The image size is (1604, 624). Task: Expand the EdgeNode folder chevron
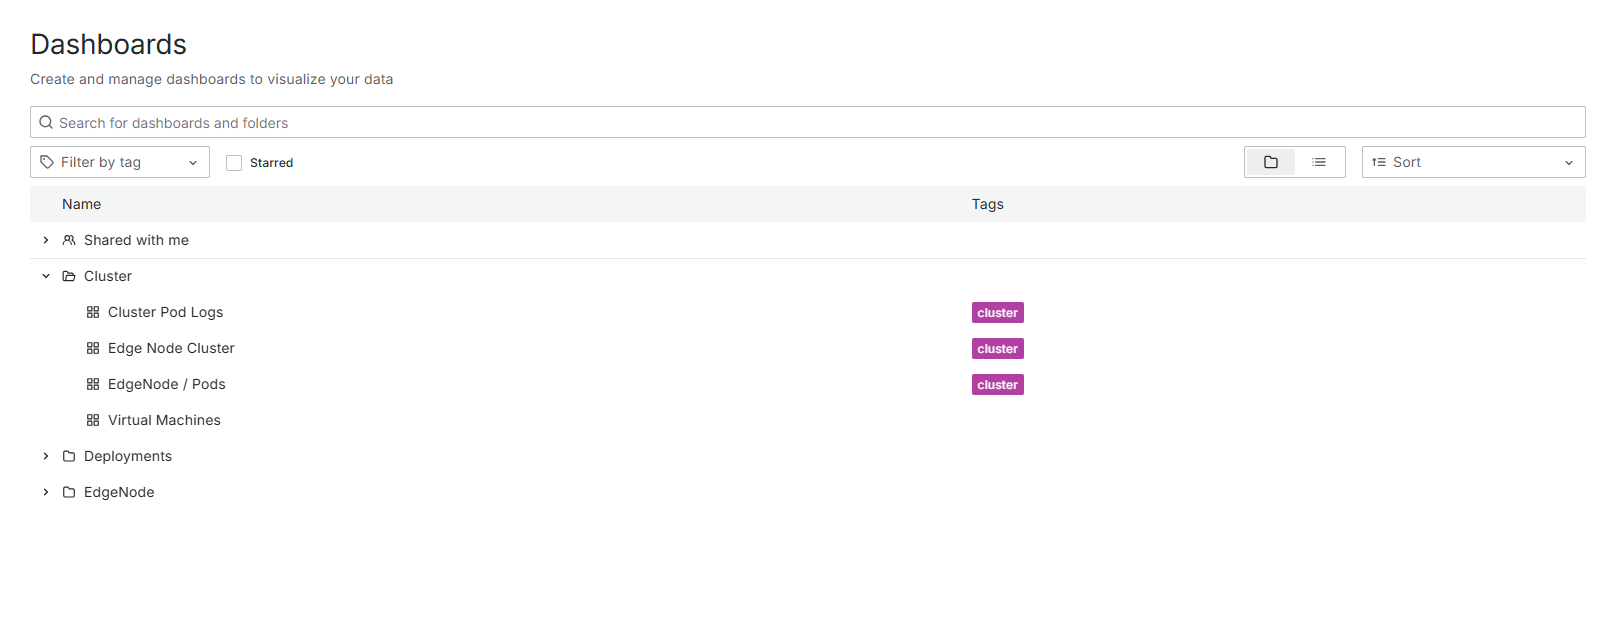(x=46, y=492)
